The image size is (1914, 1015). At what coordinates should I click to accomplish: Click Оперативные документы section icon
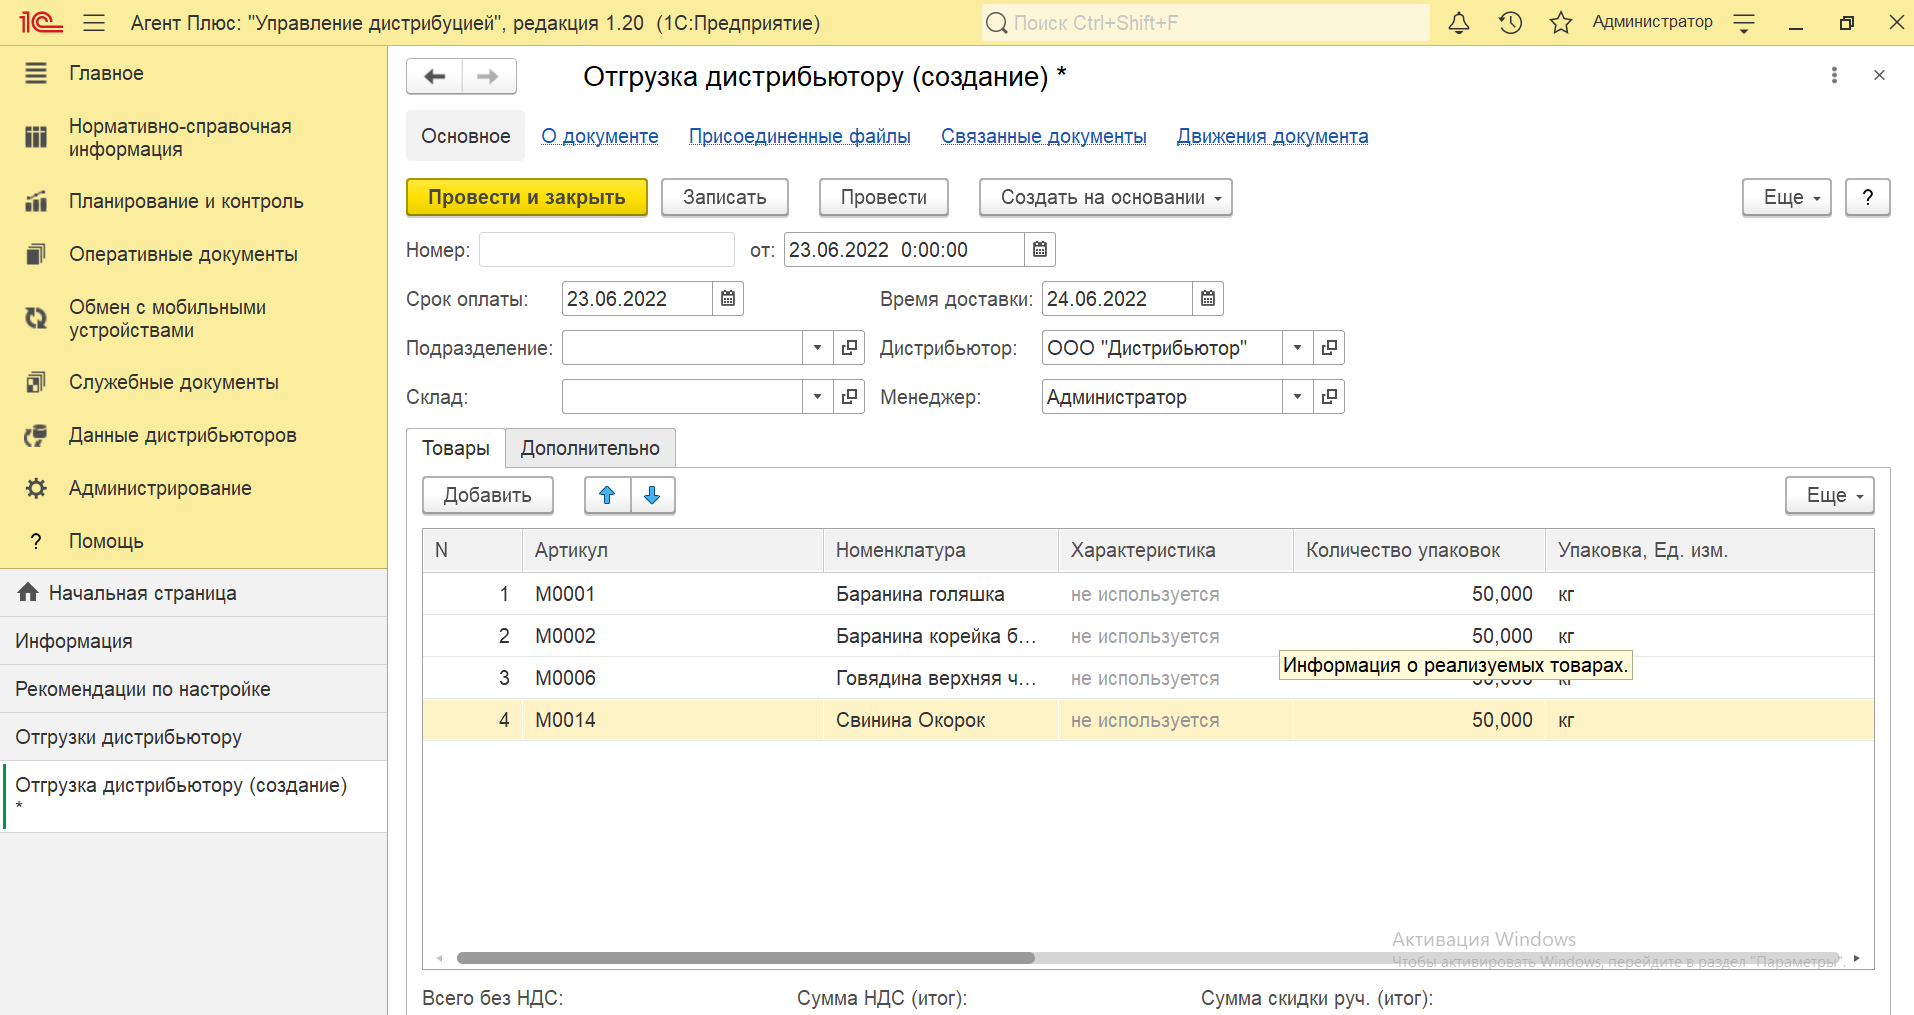point(36,254)
